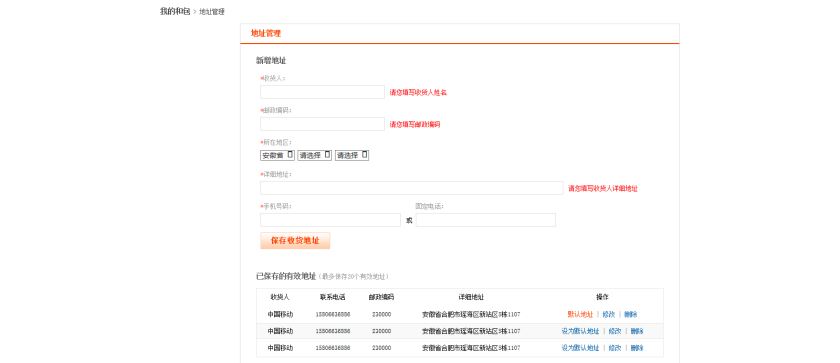This screenshot has height=363, width=840.
Task: Click the 保存收货地址 save button
Action: tap(295, 241)
